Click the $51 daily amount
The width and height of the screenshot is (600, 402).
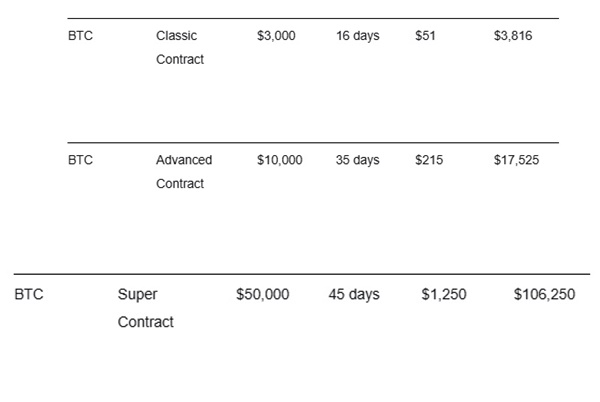(425, 36)
